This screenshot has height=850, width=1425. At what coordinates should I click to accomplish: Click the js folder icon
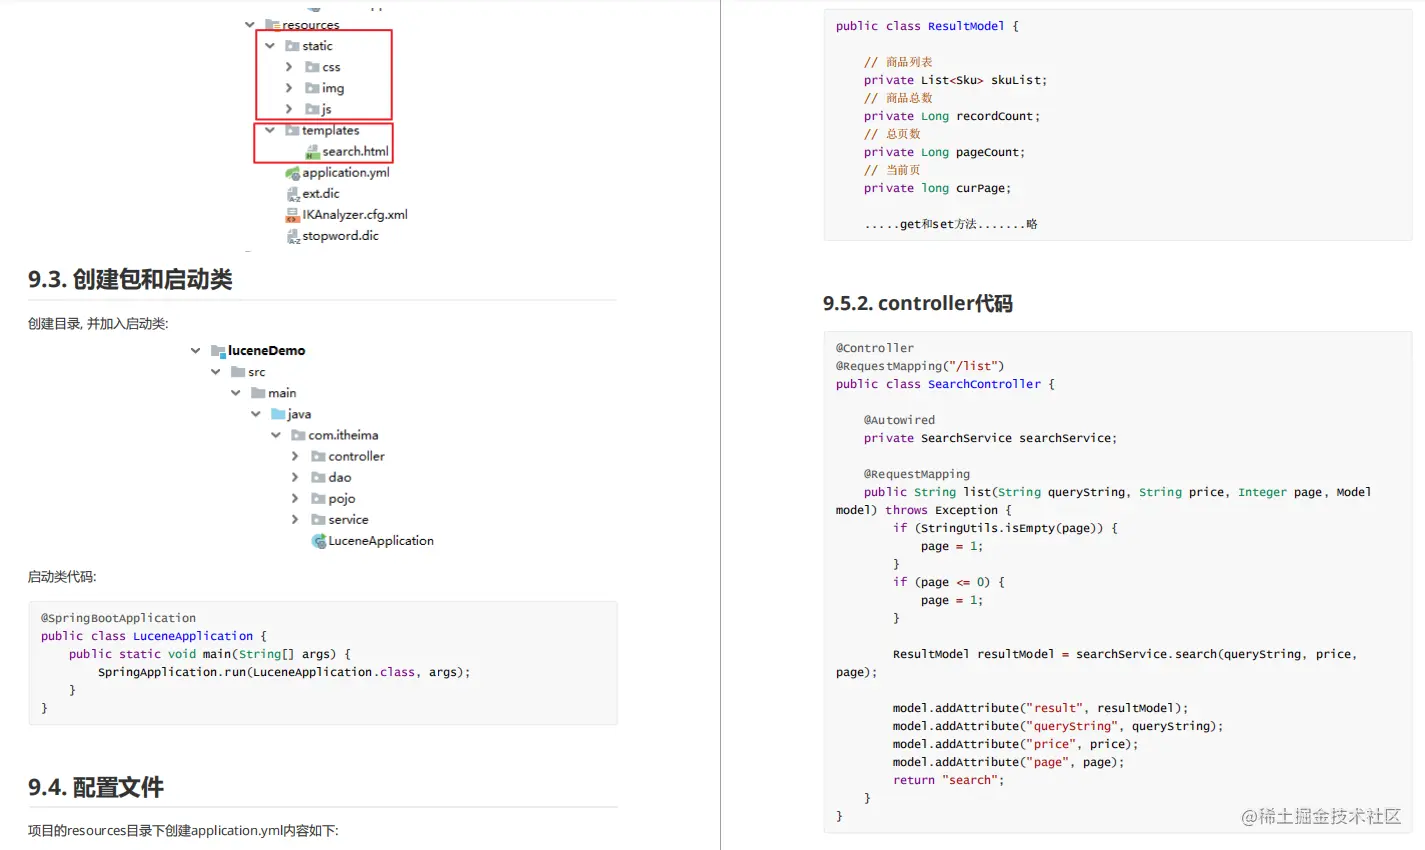[312, 109]
